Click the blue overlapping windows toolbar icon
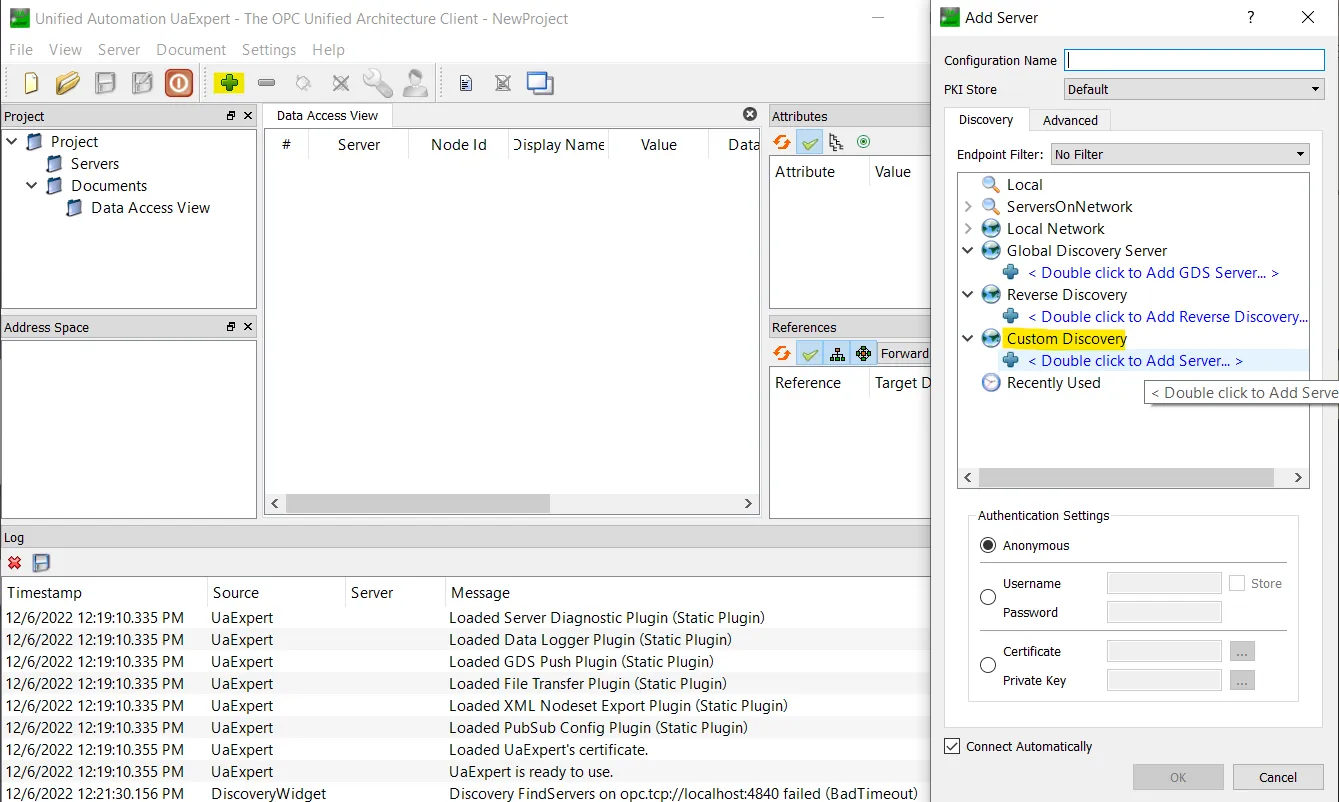Image resolution: width=1339 pixels, height=802 pixels. 540,83
